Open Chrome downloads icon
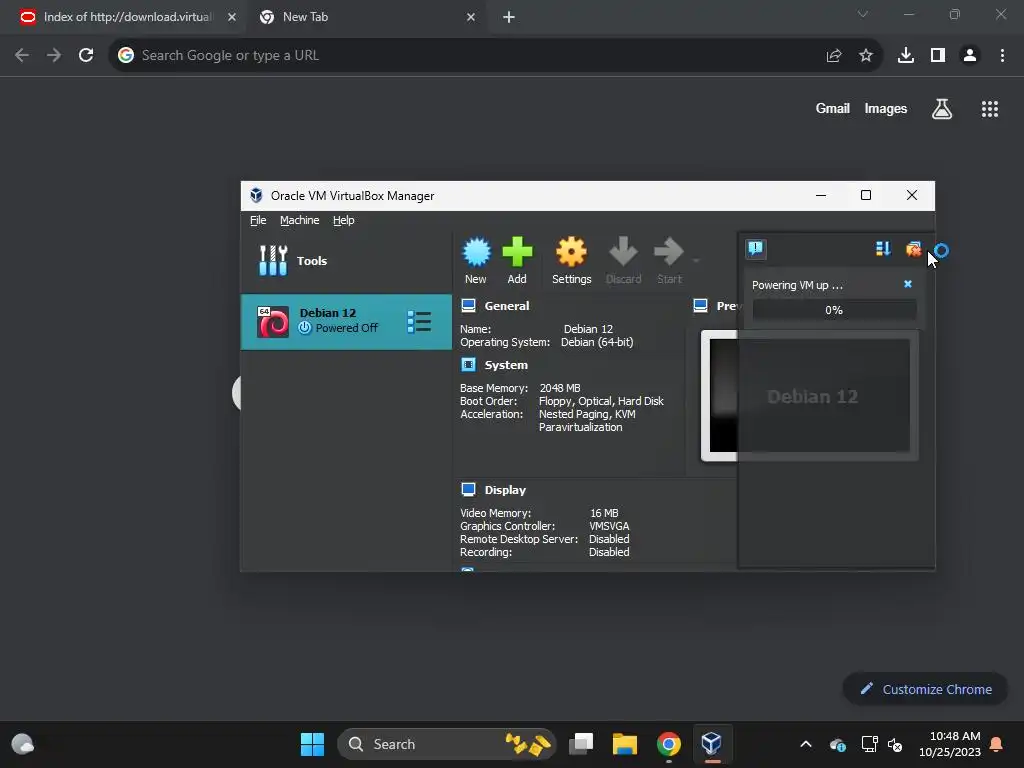 coord(906,56)
